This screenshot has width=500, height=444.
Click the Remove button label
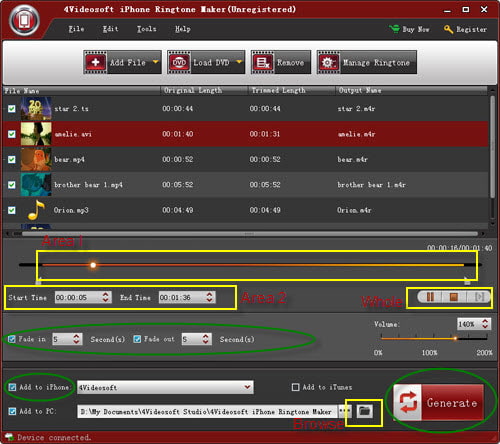pyautogui.click(x=290, y=62)
